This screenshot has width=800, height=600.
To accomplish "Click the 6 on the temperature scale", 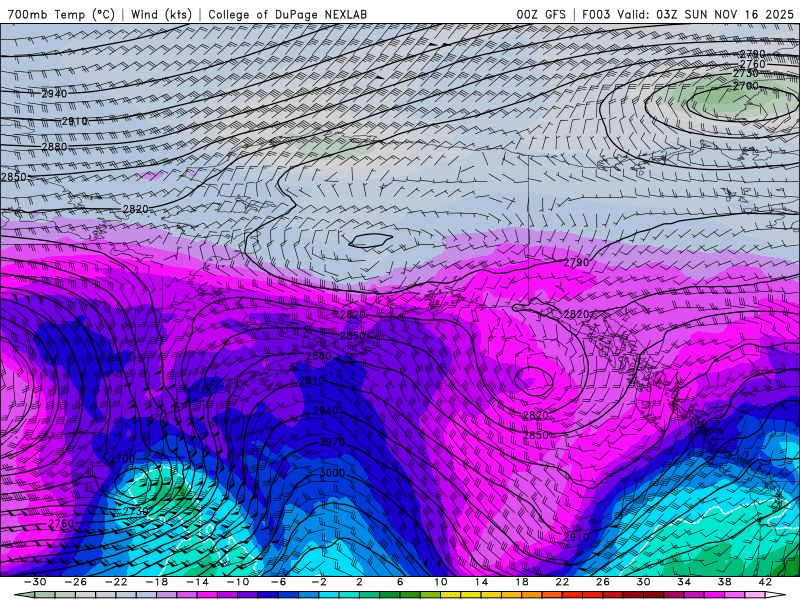I will 400,582.
